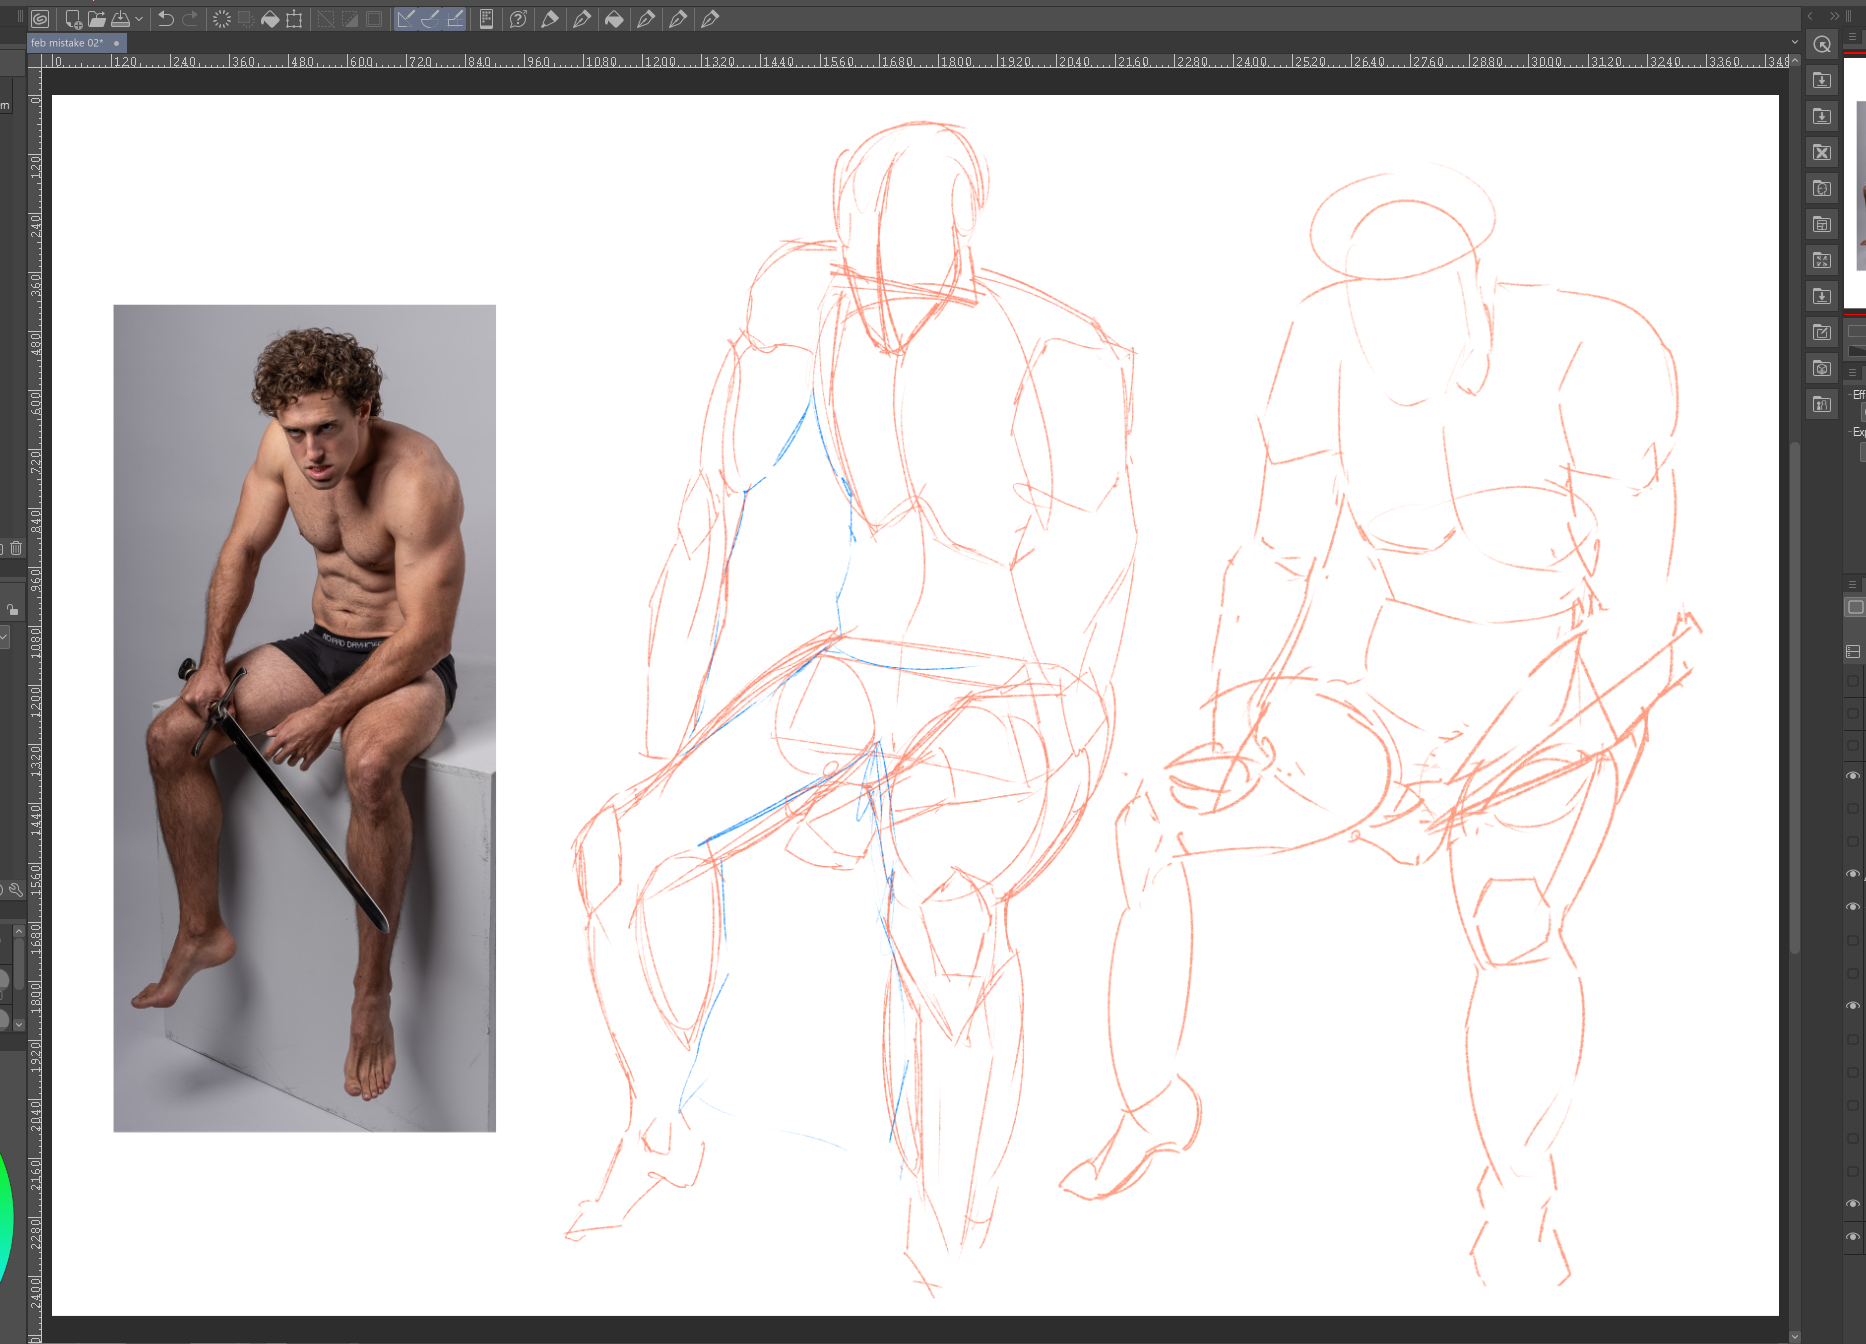This screenshot has width=1866, height=1344.
Task: Open the Quick Access search icon
Action: click(1822, 45)
